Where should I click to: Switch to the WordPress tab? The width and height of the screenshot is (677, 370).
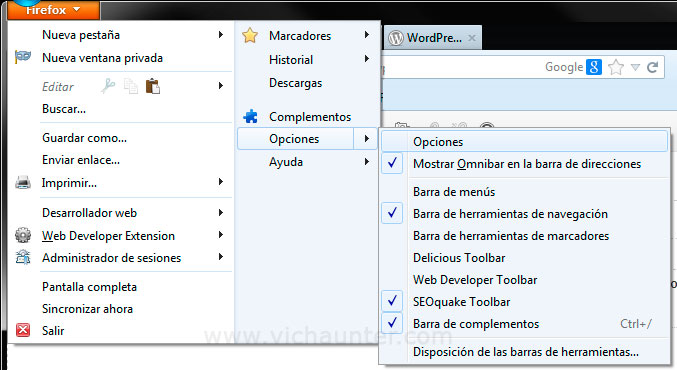[x=433, y=38]
